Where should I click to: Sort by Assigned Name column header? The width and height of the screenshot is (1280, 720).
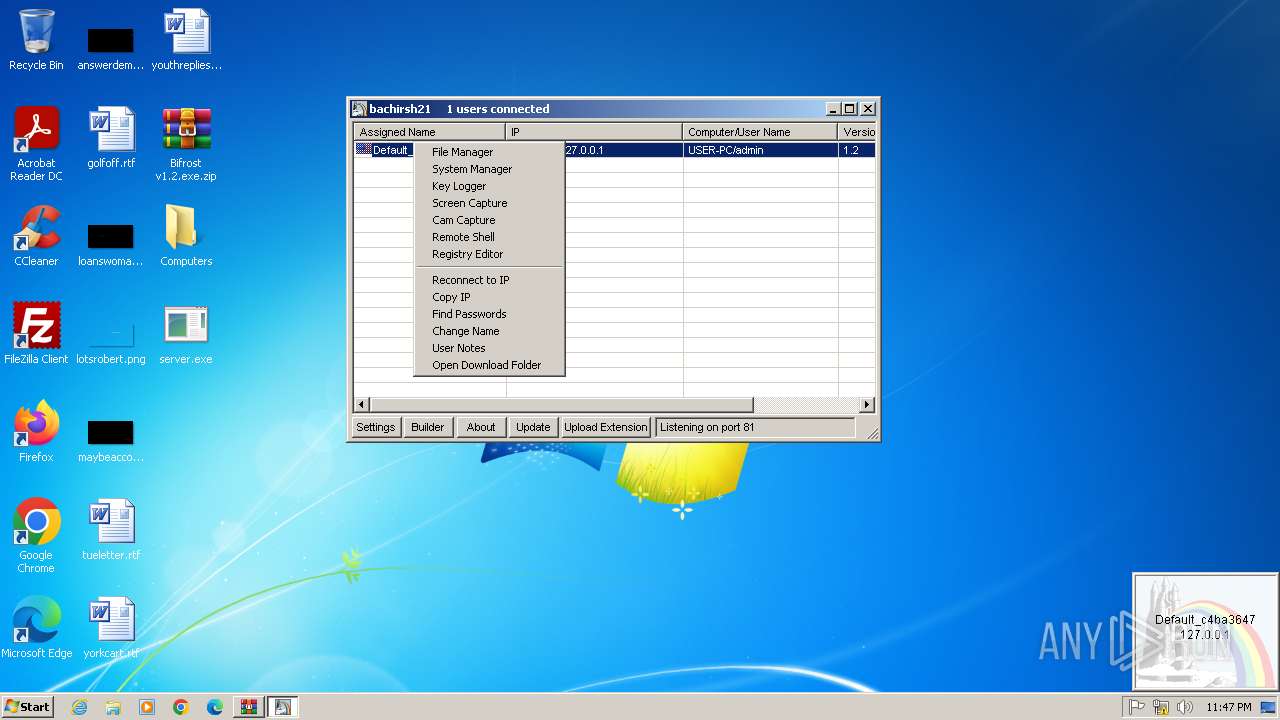[x=430, y=132]
